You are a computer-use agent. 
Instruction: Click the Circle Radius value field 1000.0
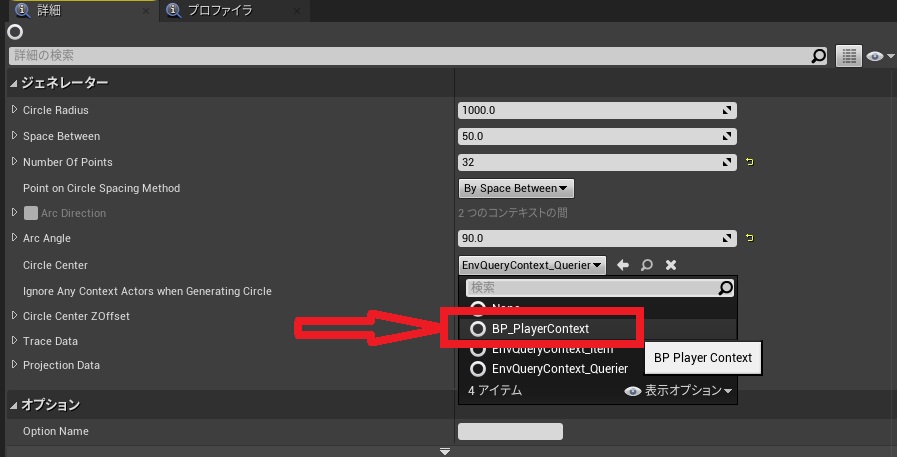tap(597, 110)
